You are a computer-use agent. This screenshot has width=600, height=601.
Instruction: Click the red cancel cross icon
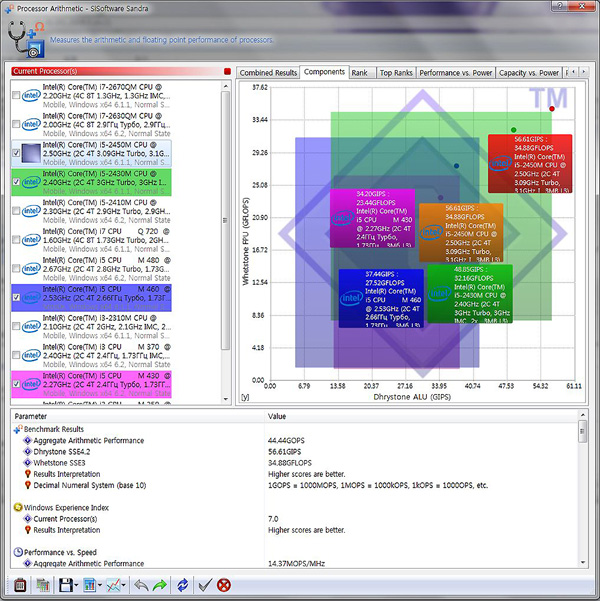[x=224, y=585]
